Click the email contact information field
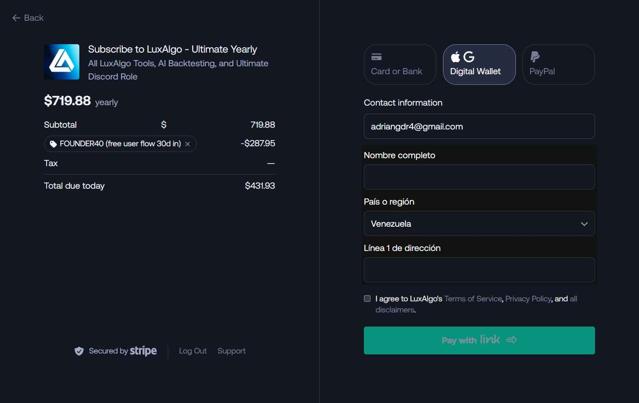The width and height of the screenshot is (639, 403). tap(479, 126)
